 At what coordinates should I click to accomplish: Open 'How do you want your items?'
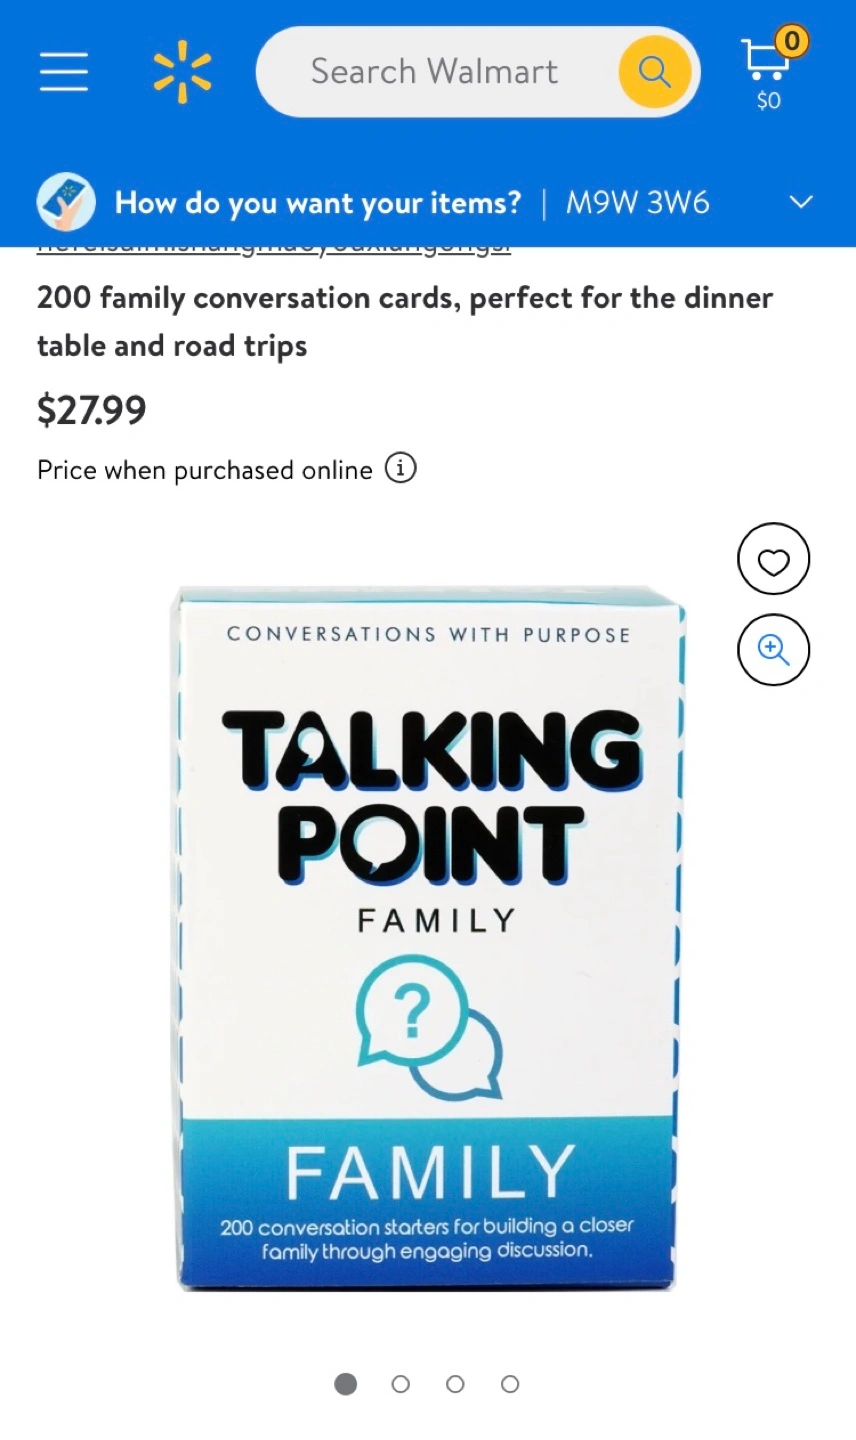point(318,203)
